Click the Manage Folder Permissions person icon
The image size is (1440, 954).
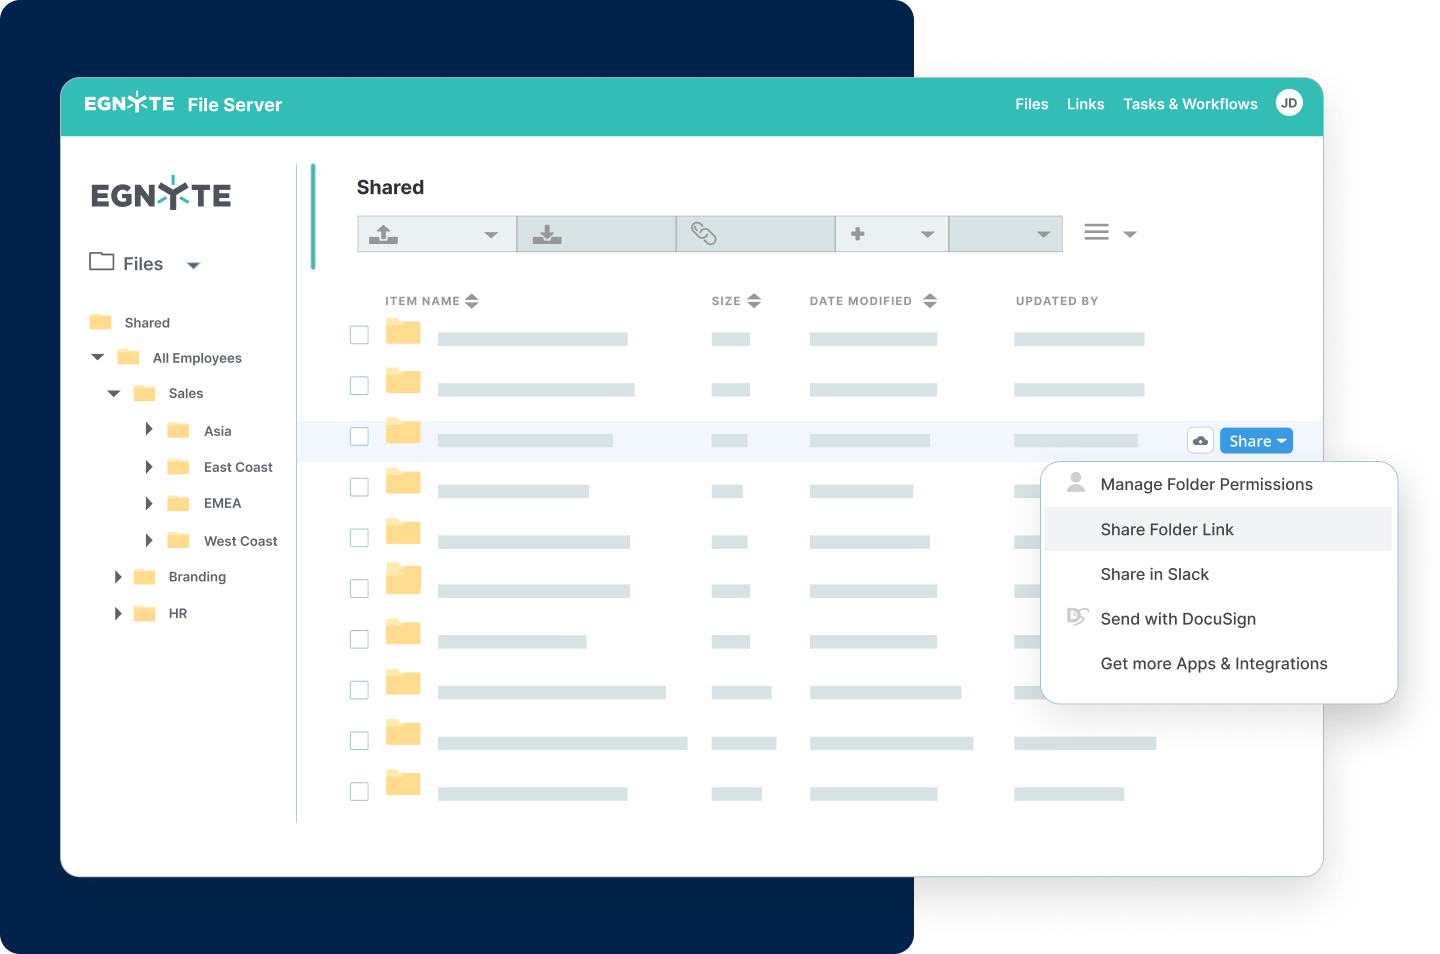point(1075,483)
